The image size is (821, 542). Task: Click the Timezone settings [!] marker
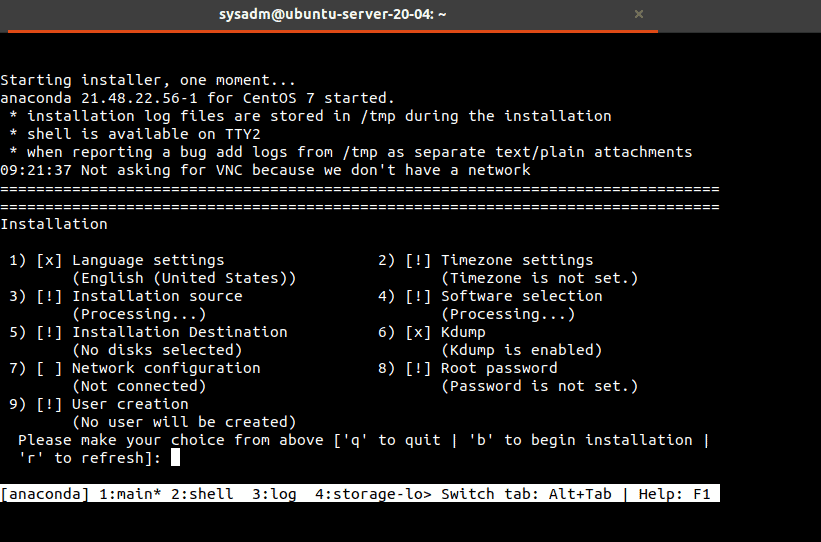[418, 260]
